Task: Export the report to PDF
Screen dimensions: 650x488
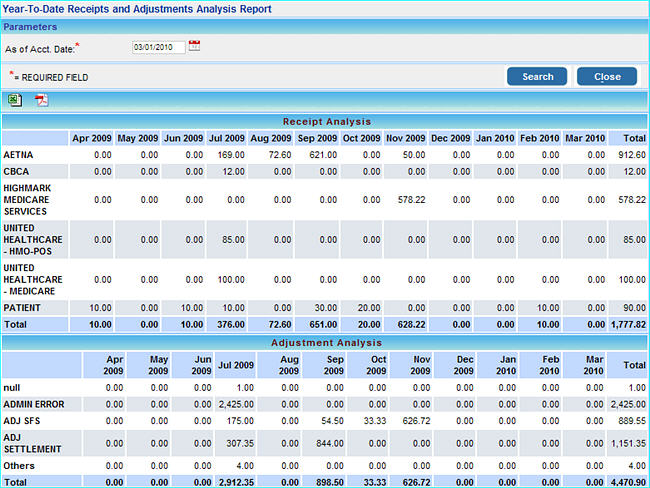Action: (x=42, y=100)
